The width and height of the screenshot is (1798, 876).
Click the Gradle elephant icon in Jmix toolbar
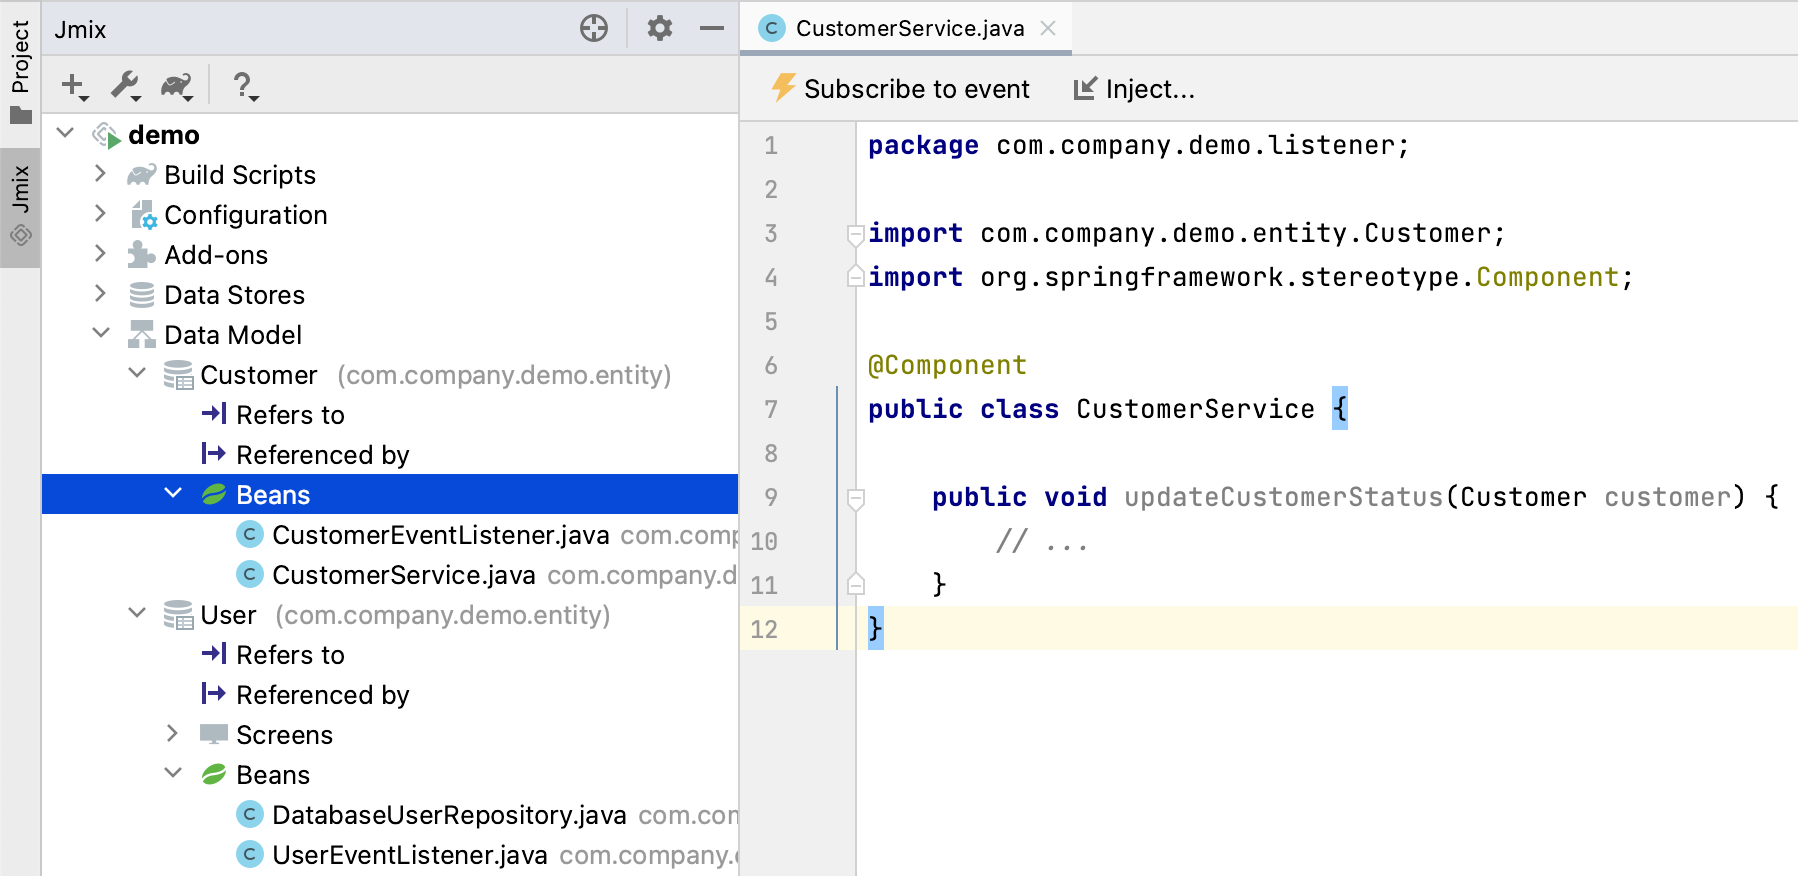177,86
